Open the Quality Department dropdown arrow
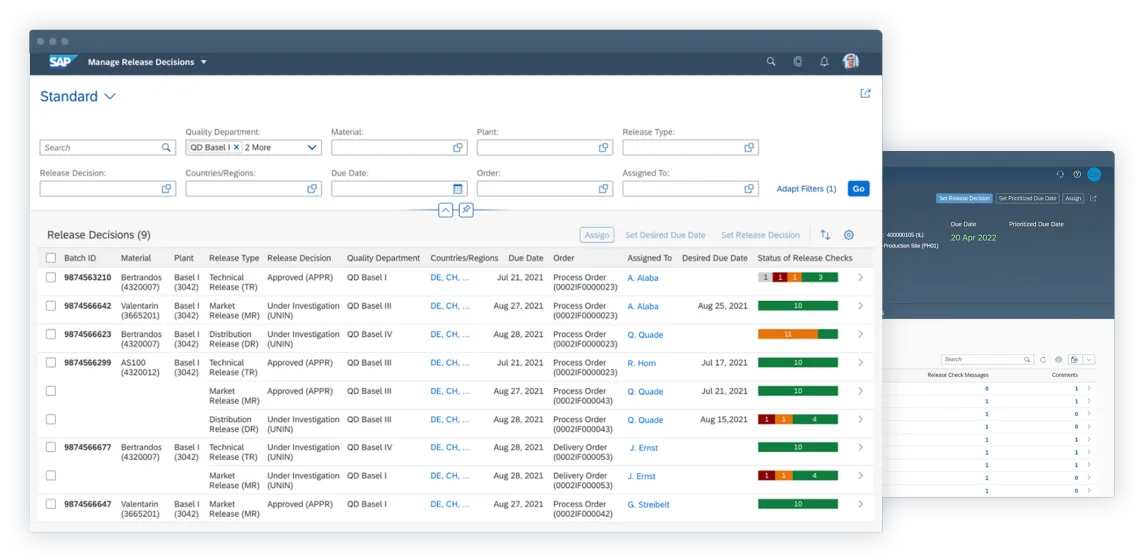Image resolution: width=1144 pixels, height=560 pixels. [x=312, y=148]
